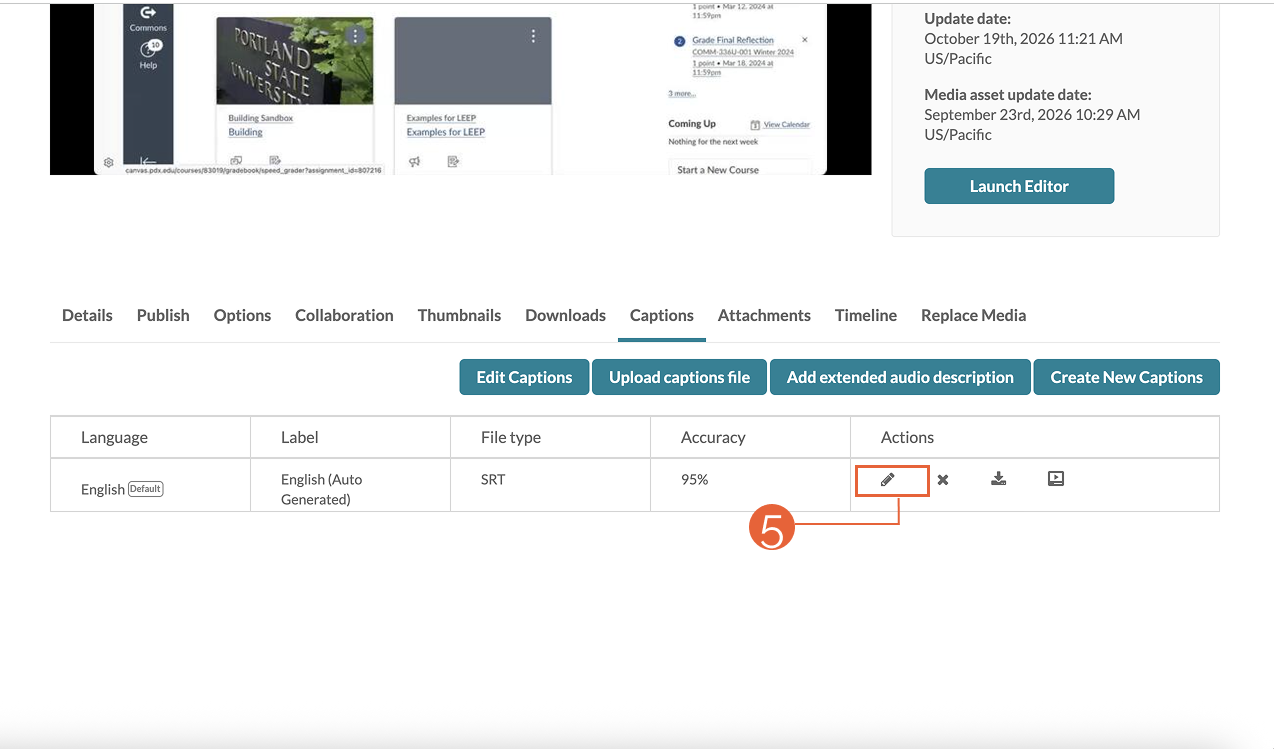Click the October 19th, 2026 update date value
The image size is (1274, 749).
click(1023, 48)
